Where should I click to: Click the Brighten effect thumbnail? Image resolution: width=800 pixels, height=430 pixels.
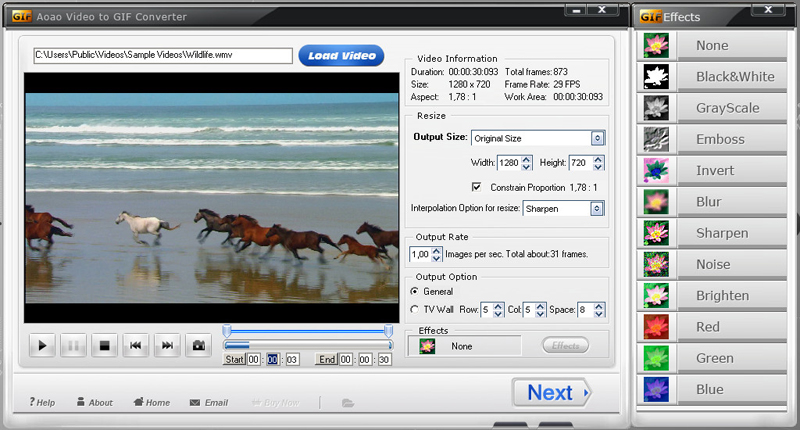(656, 295)
